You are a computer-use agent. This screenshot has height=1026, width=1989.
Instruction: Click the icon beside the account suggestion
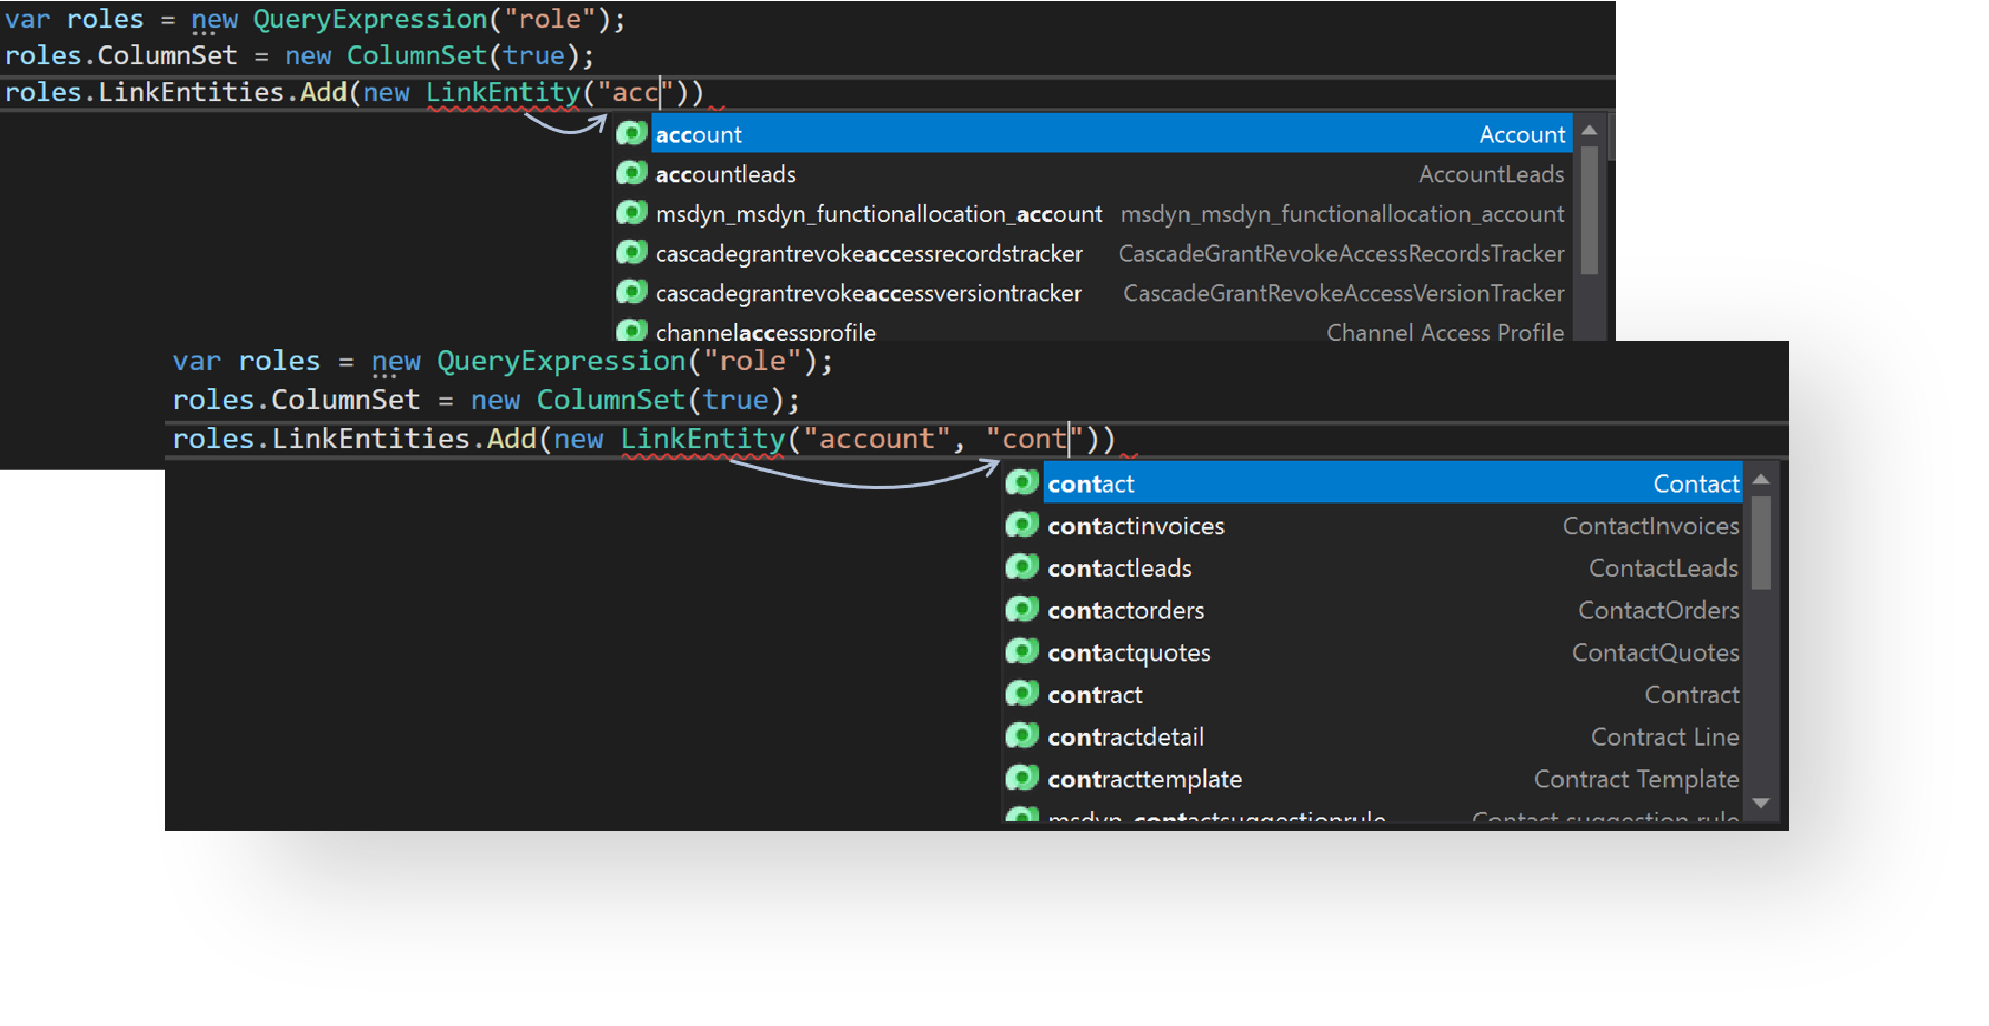(631, 134)
